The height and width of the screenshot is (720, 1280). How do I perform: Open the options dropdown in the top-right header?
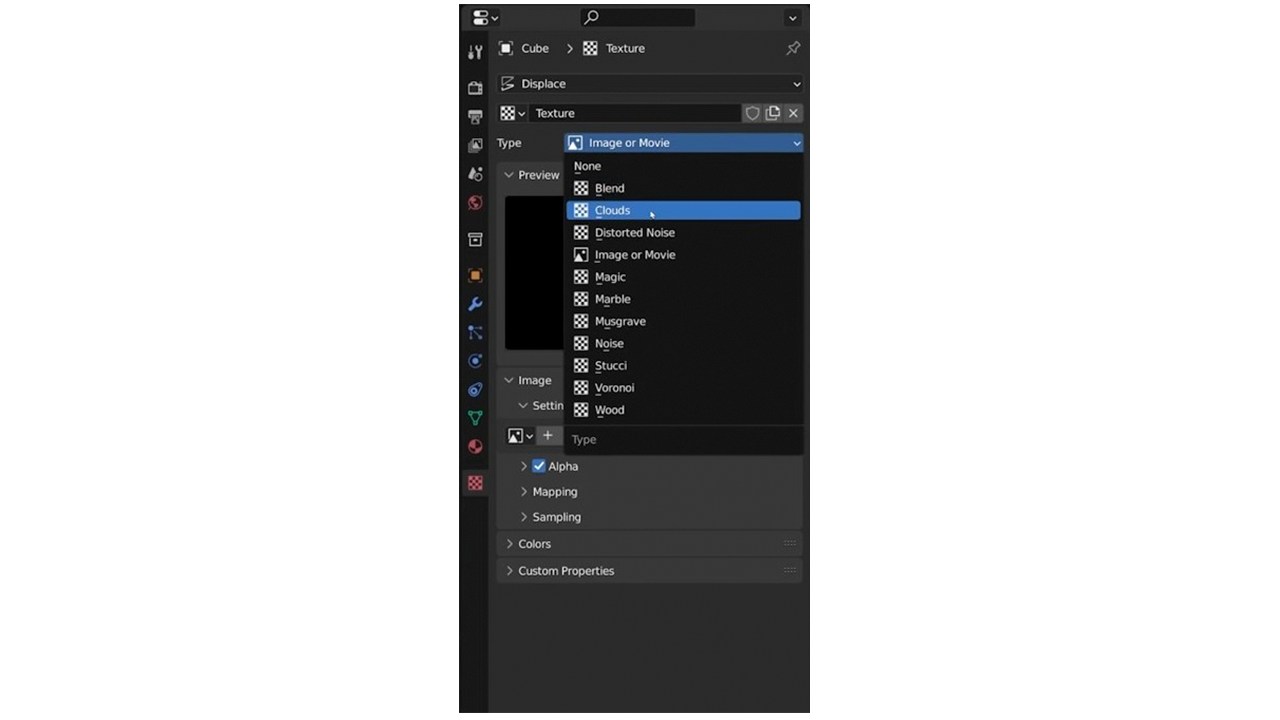793,18
